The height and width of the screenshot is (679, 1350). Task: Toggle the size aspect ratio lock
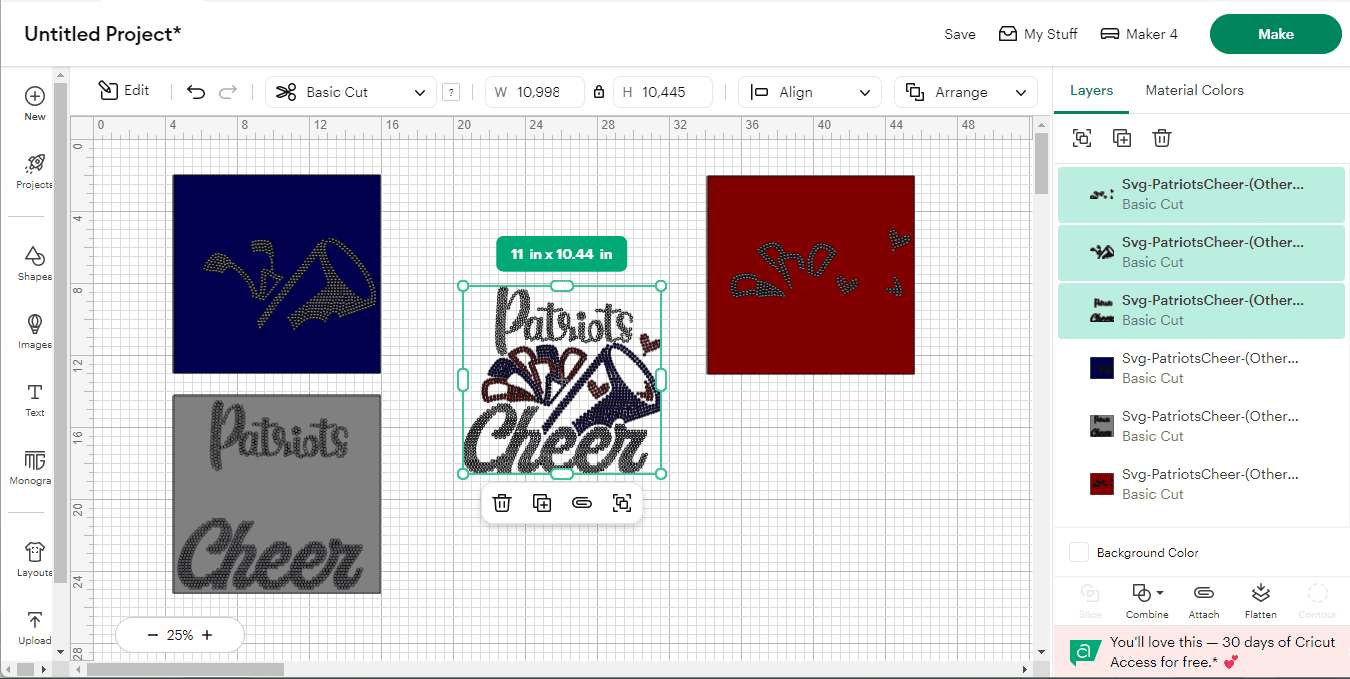pyautogui.click(x=599, y=92)
